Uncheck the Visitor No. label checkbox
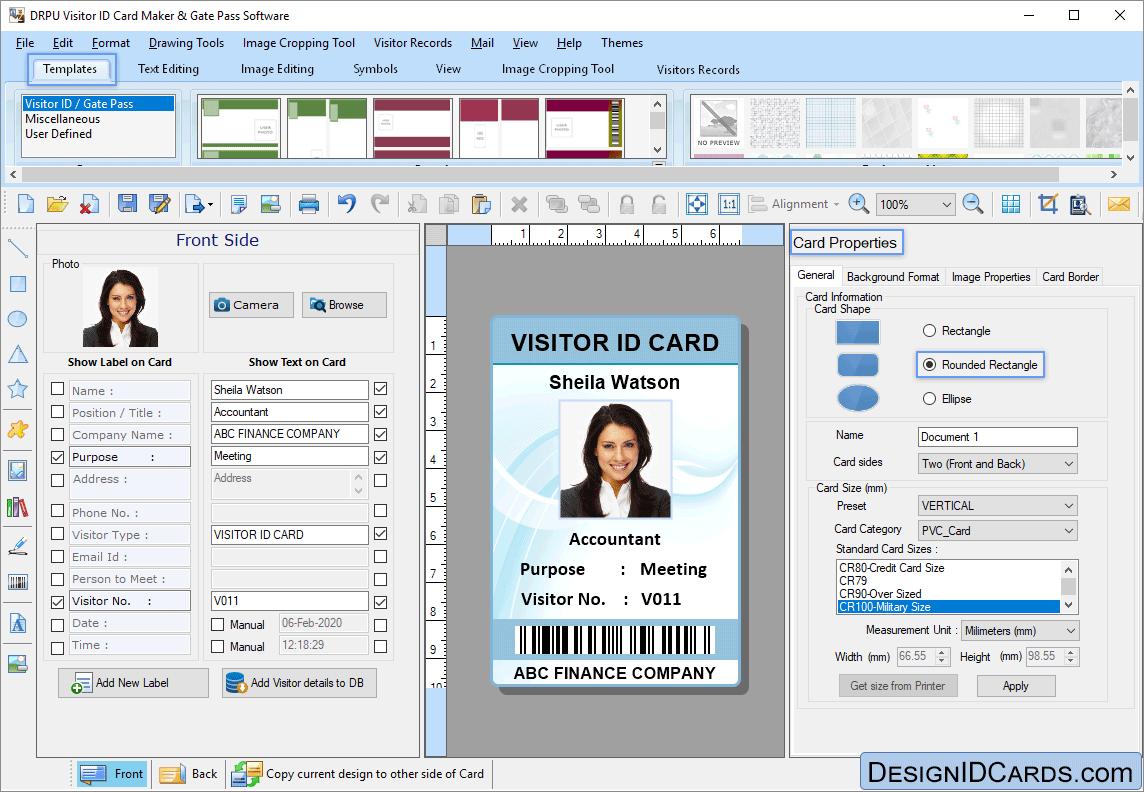This screenshot has height=792, width=1144. coord(58,602)
